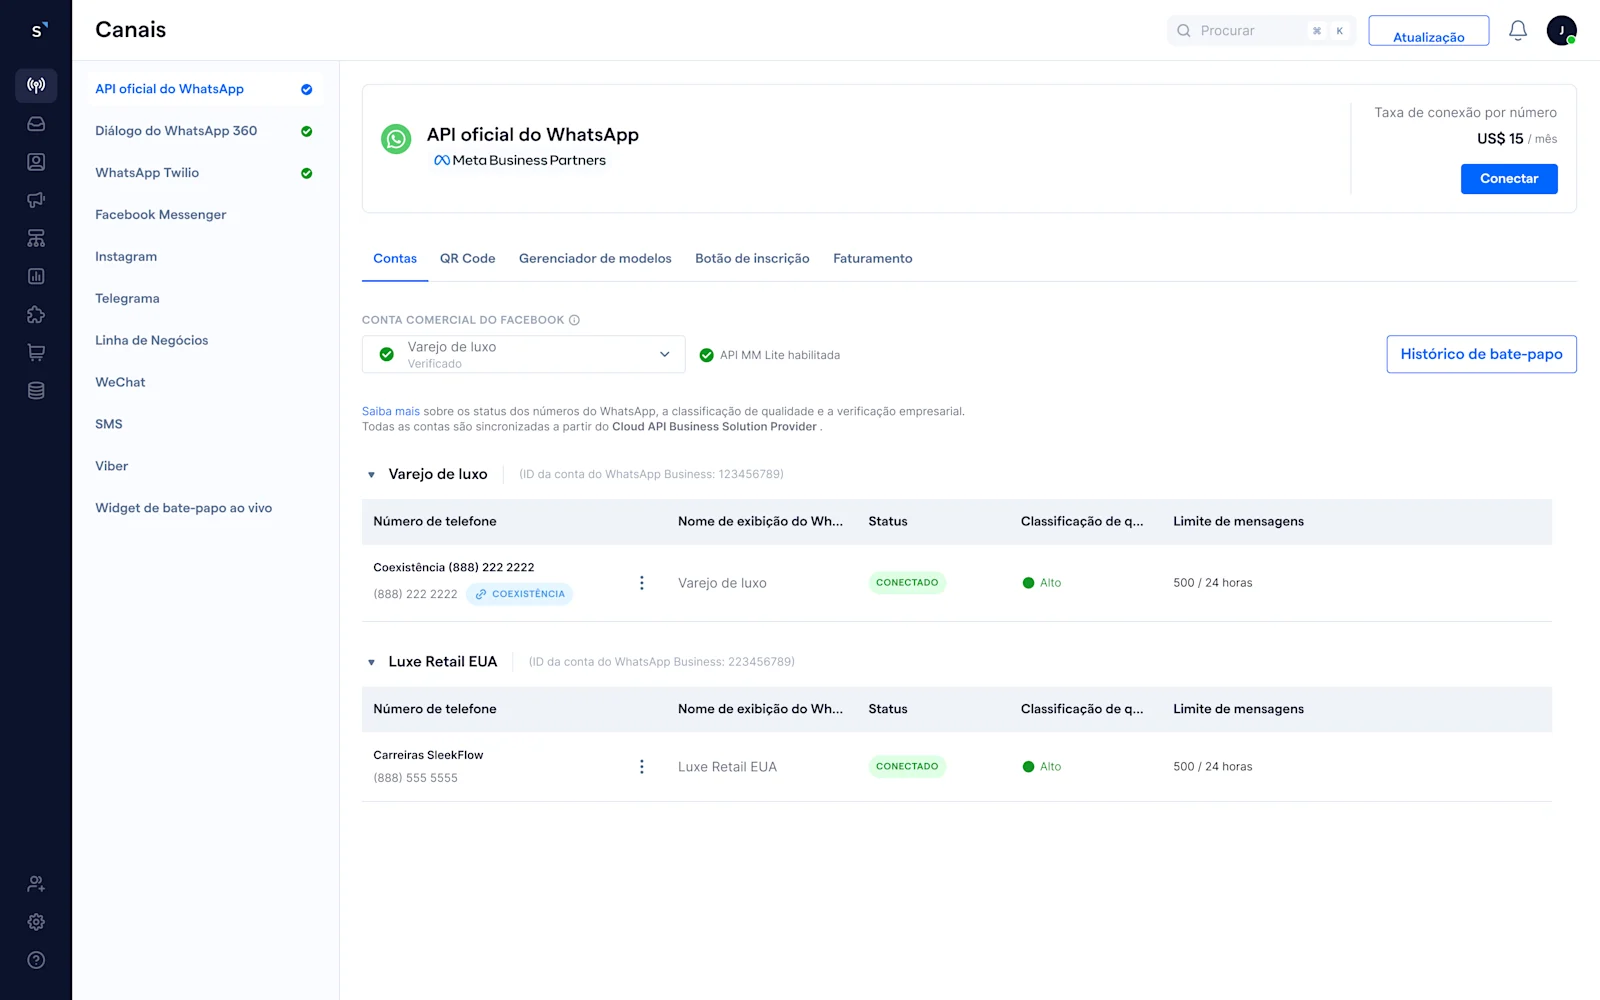Open Telegrama channel
Image resolution: width=1600 pixels, height=1000 pixels.
204,299
